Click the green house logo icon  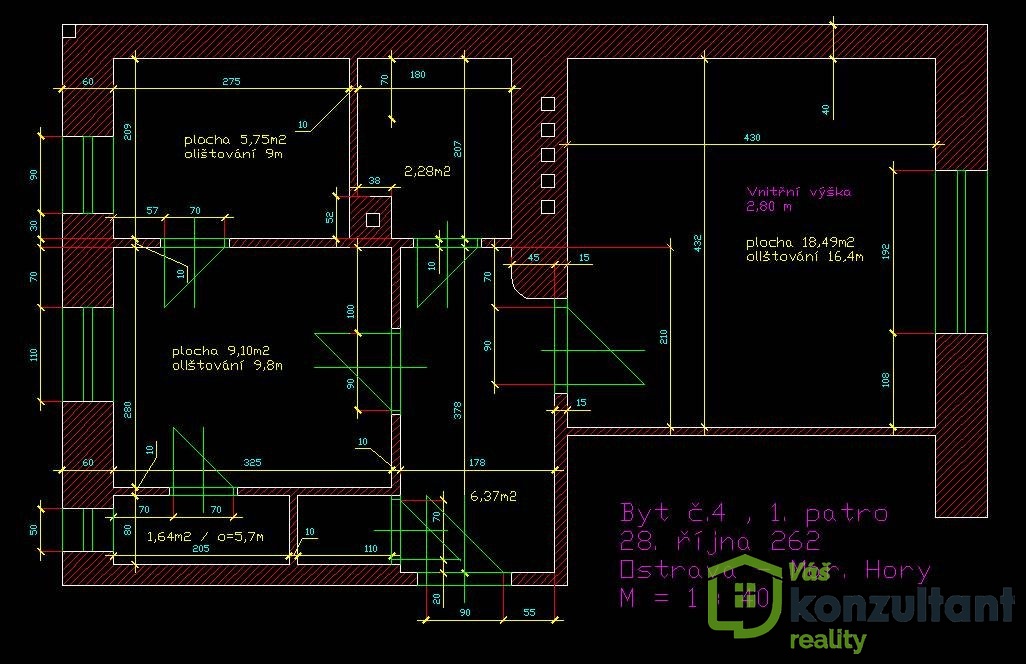tap(745, 597)
